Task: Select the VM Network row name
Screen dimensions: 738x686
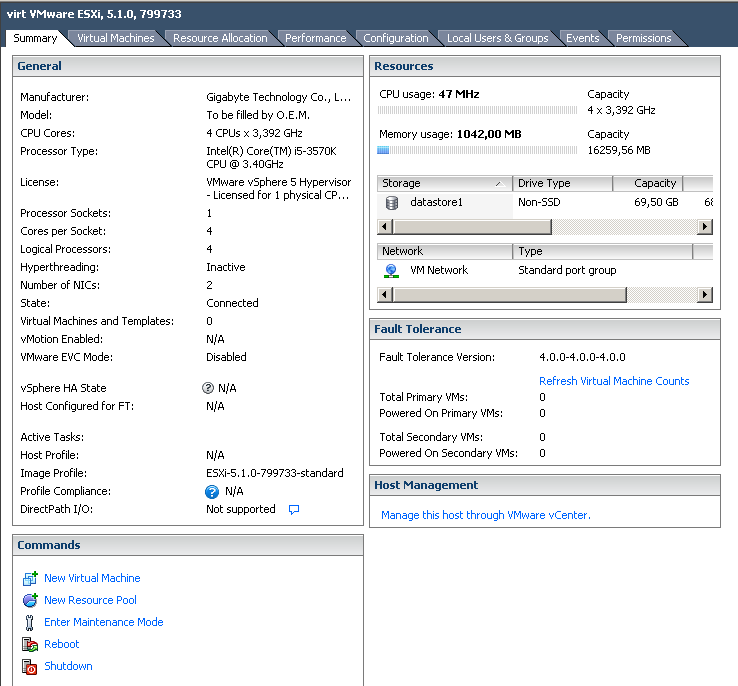Action: [439, 270]
